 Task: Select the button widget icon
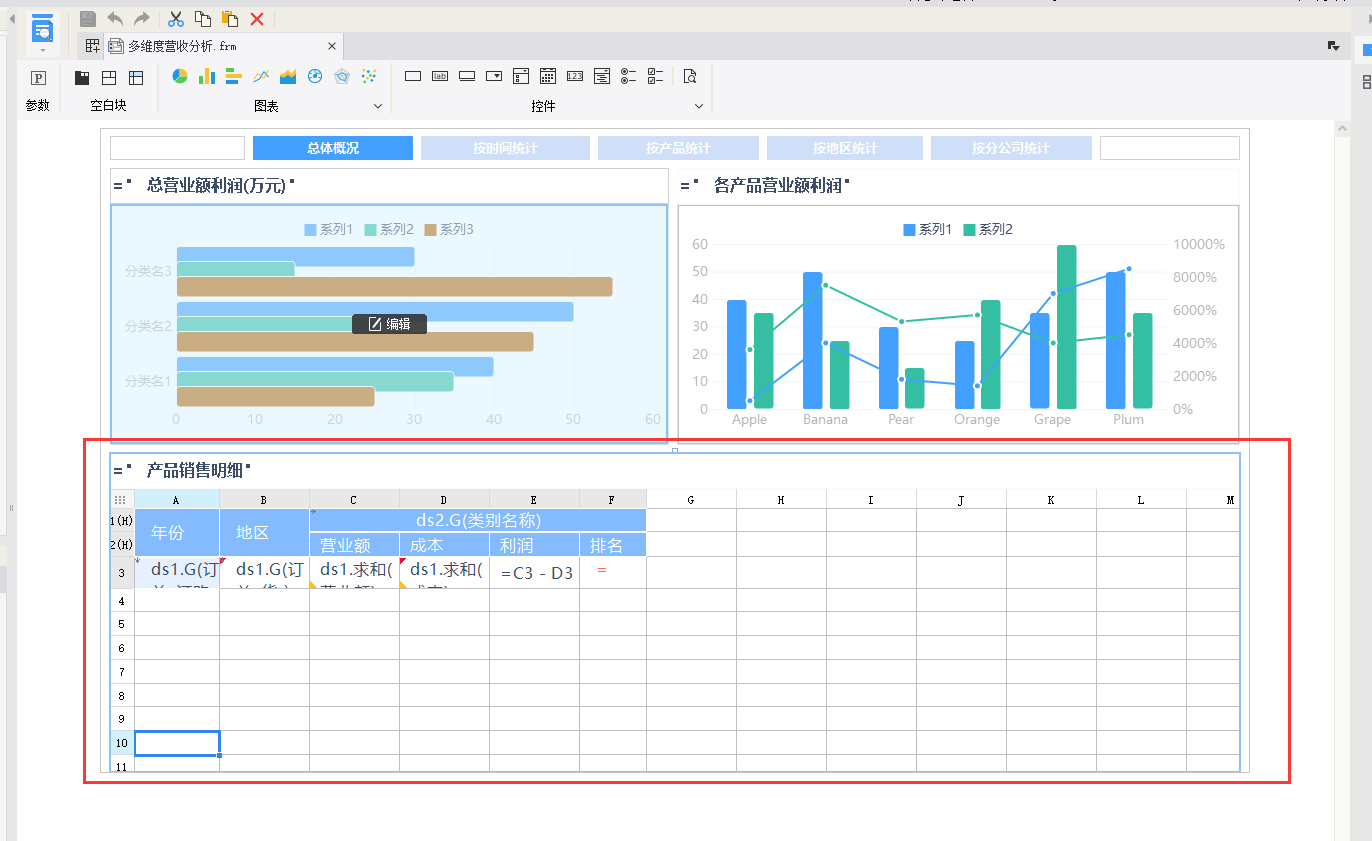467,76
